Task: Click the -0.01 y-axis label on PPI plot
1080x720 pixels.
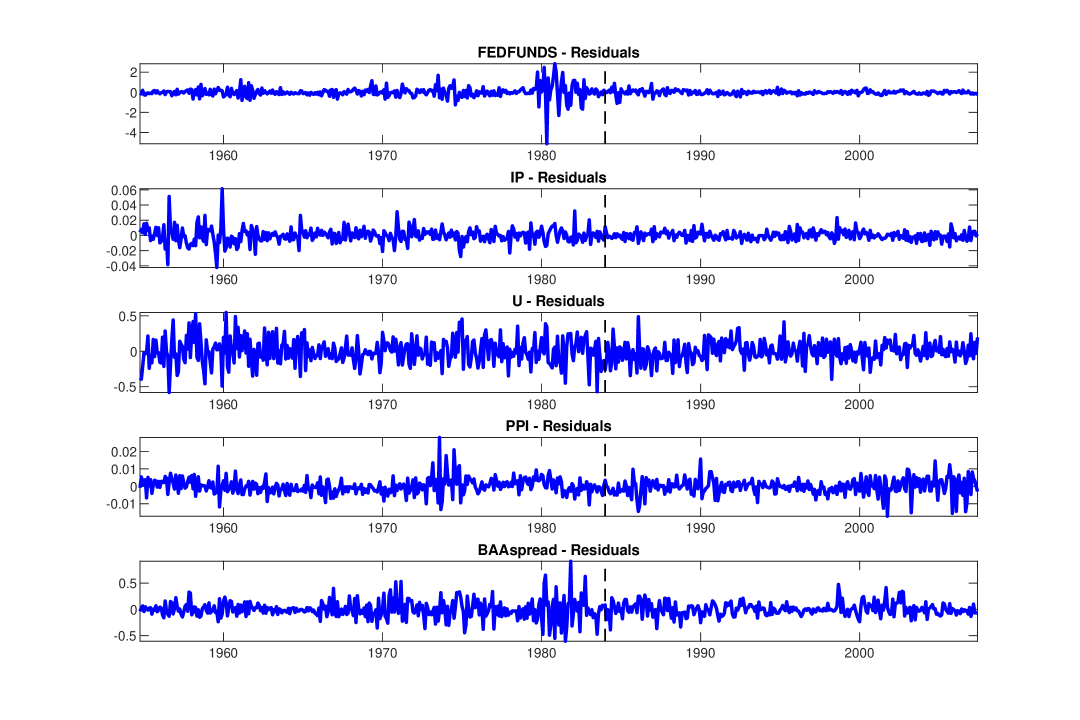Action: point(121,504)
